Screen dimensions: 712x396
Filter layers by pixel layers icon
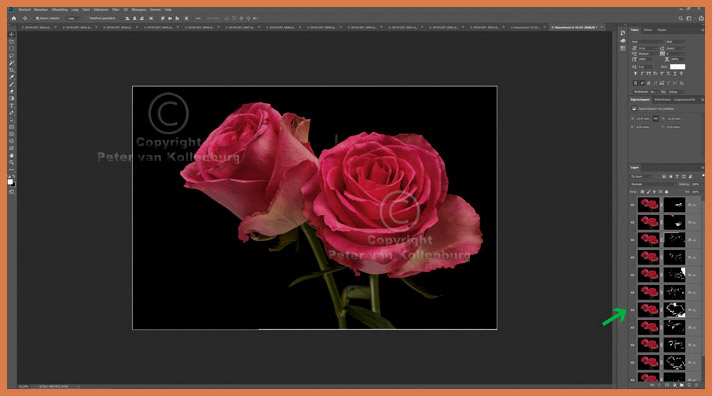(x=664, y=176)
